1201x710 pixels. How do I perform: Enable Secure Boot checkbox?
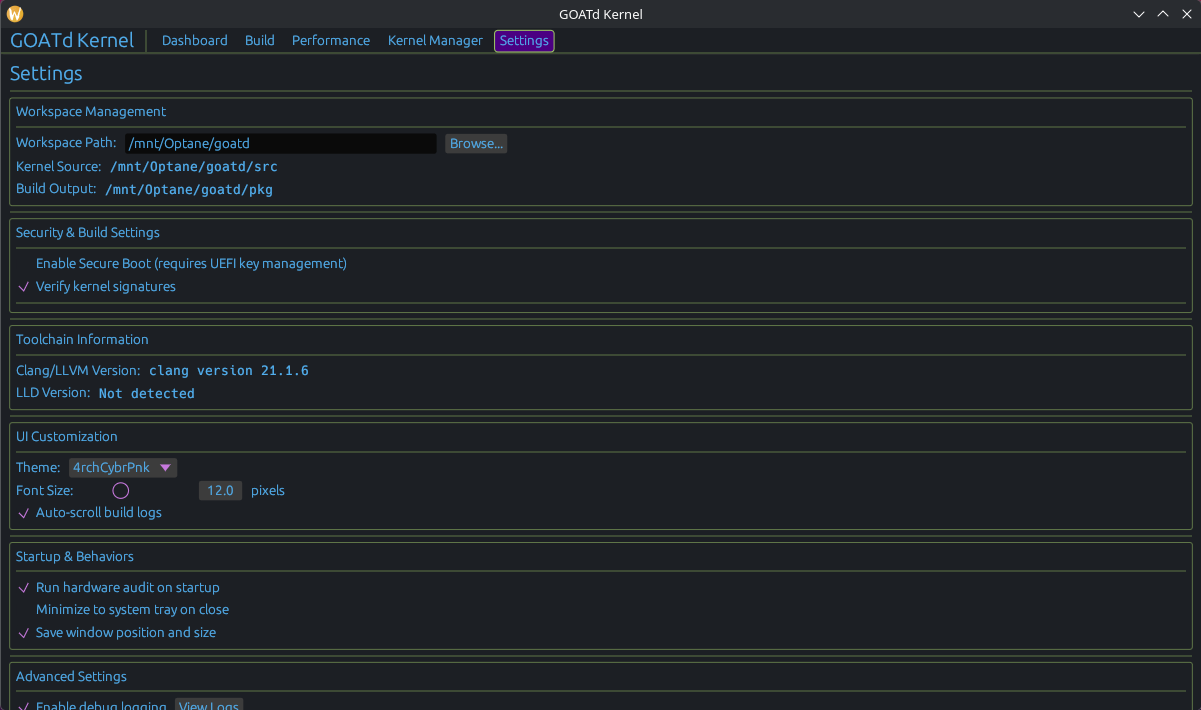tap(25, 264)
